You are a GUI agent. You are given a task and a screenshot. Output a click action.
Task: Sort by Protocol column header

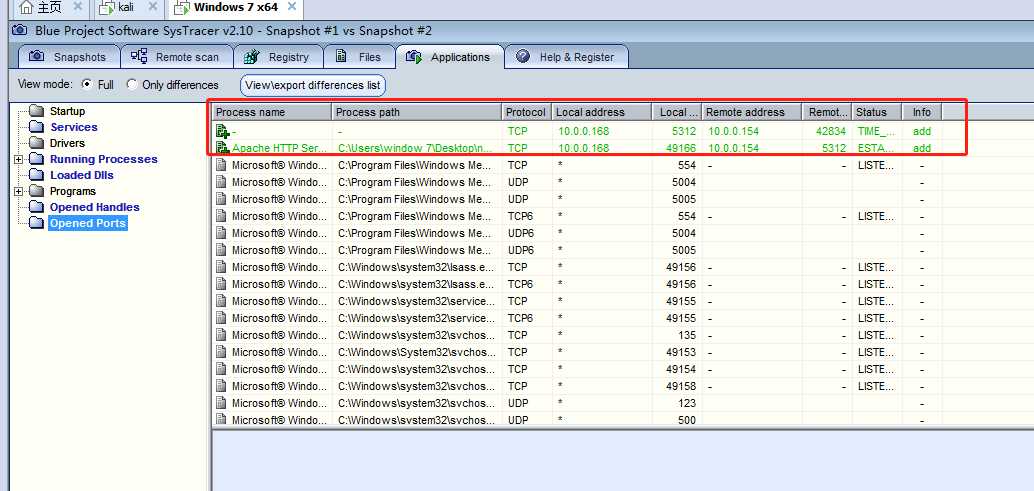526,112
